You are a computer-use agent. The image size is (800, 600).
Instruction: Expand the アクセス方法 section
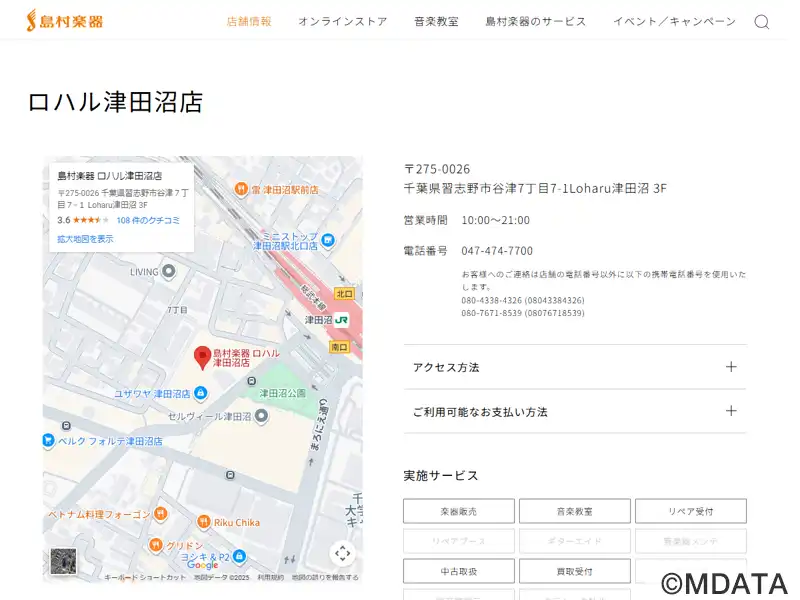click(575, 367)
